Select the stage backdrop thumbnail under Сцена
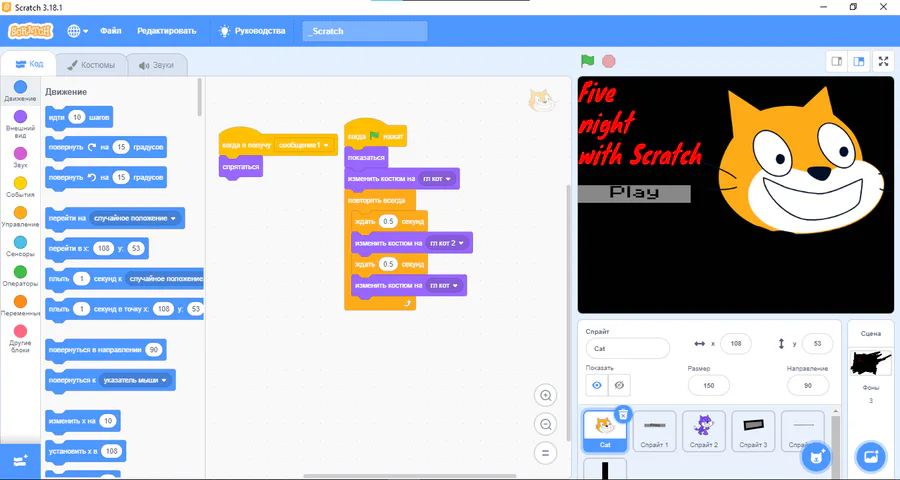Image resolution: width=900 pixels, height=480 pixels. (x=871, y=363)
